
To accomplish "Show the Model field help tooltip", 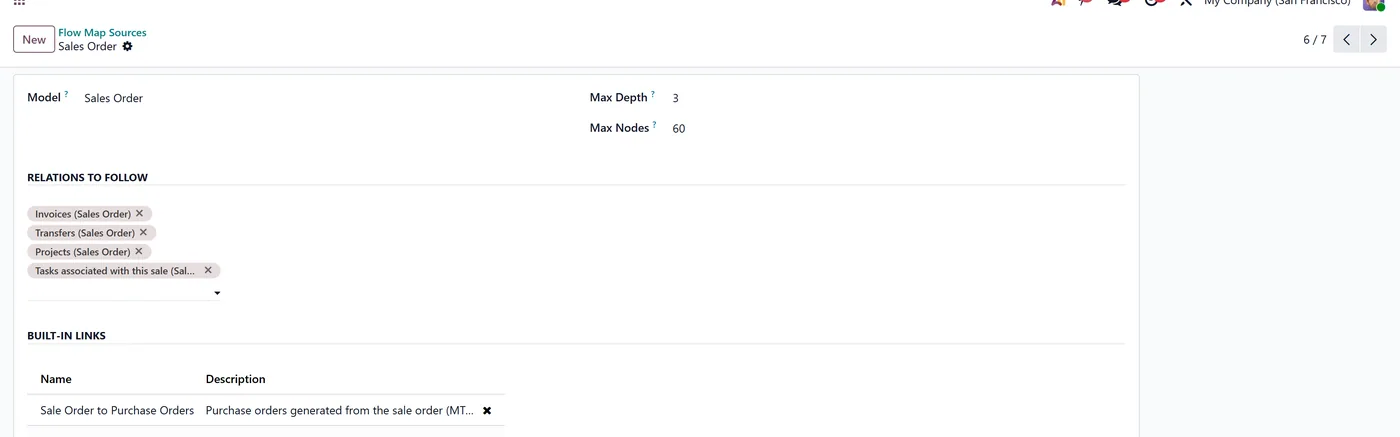I will tap(66, 94).
